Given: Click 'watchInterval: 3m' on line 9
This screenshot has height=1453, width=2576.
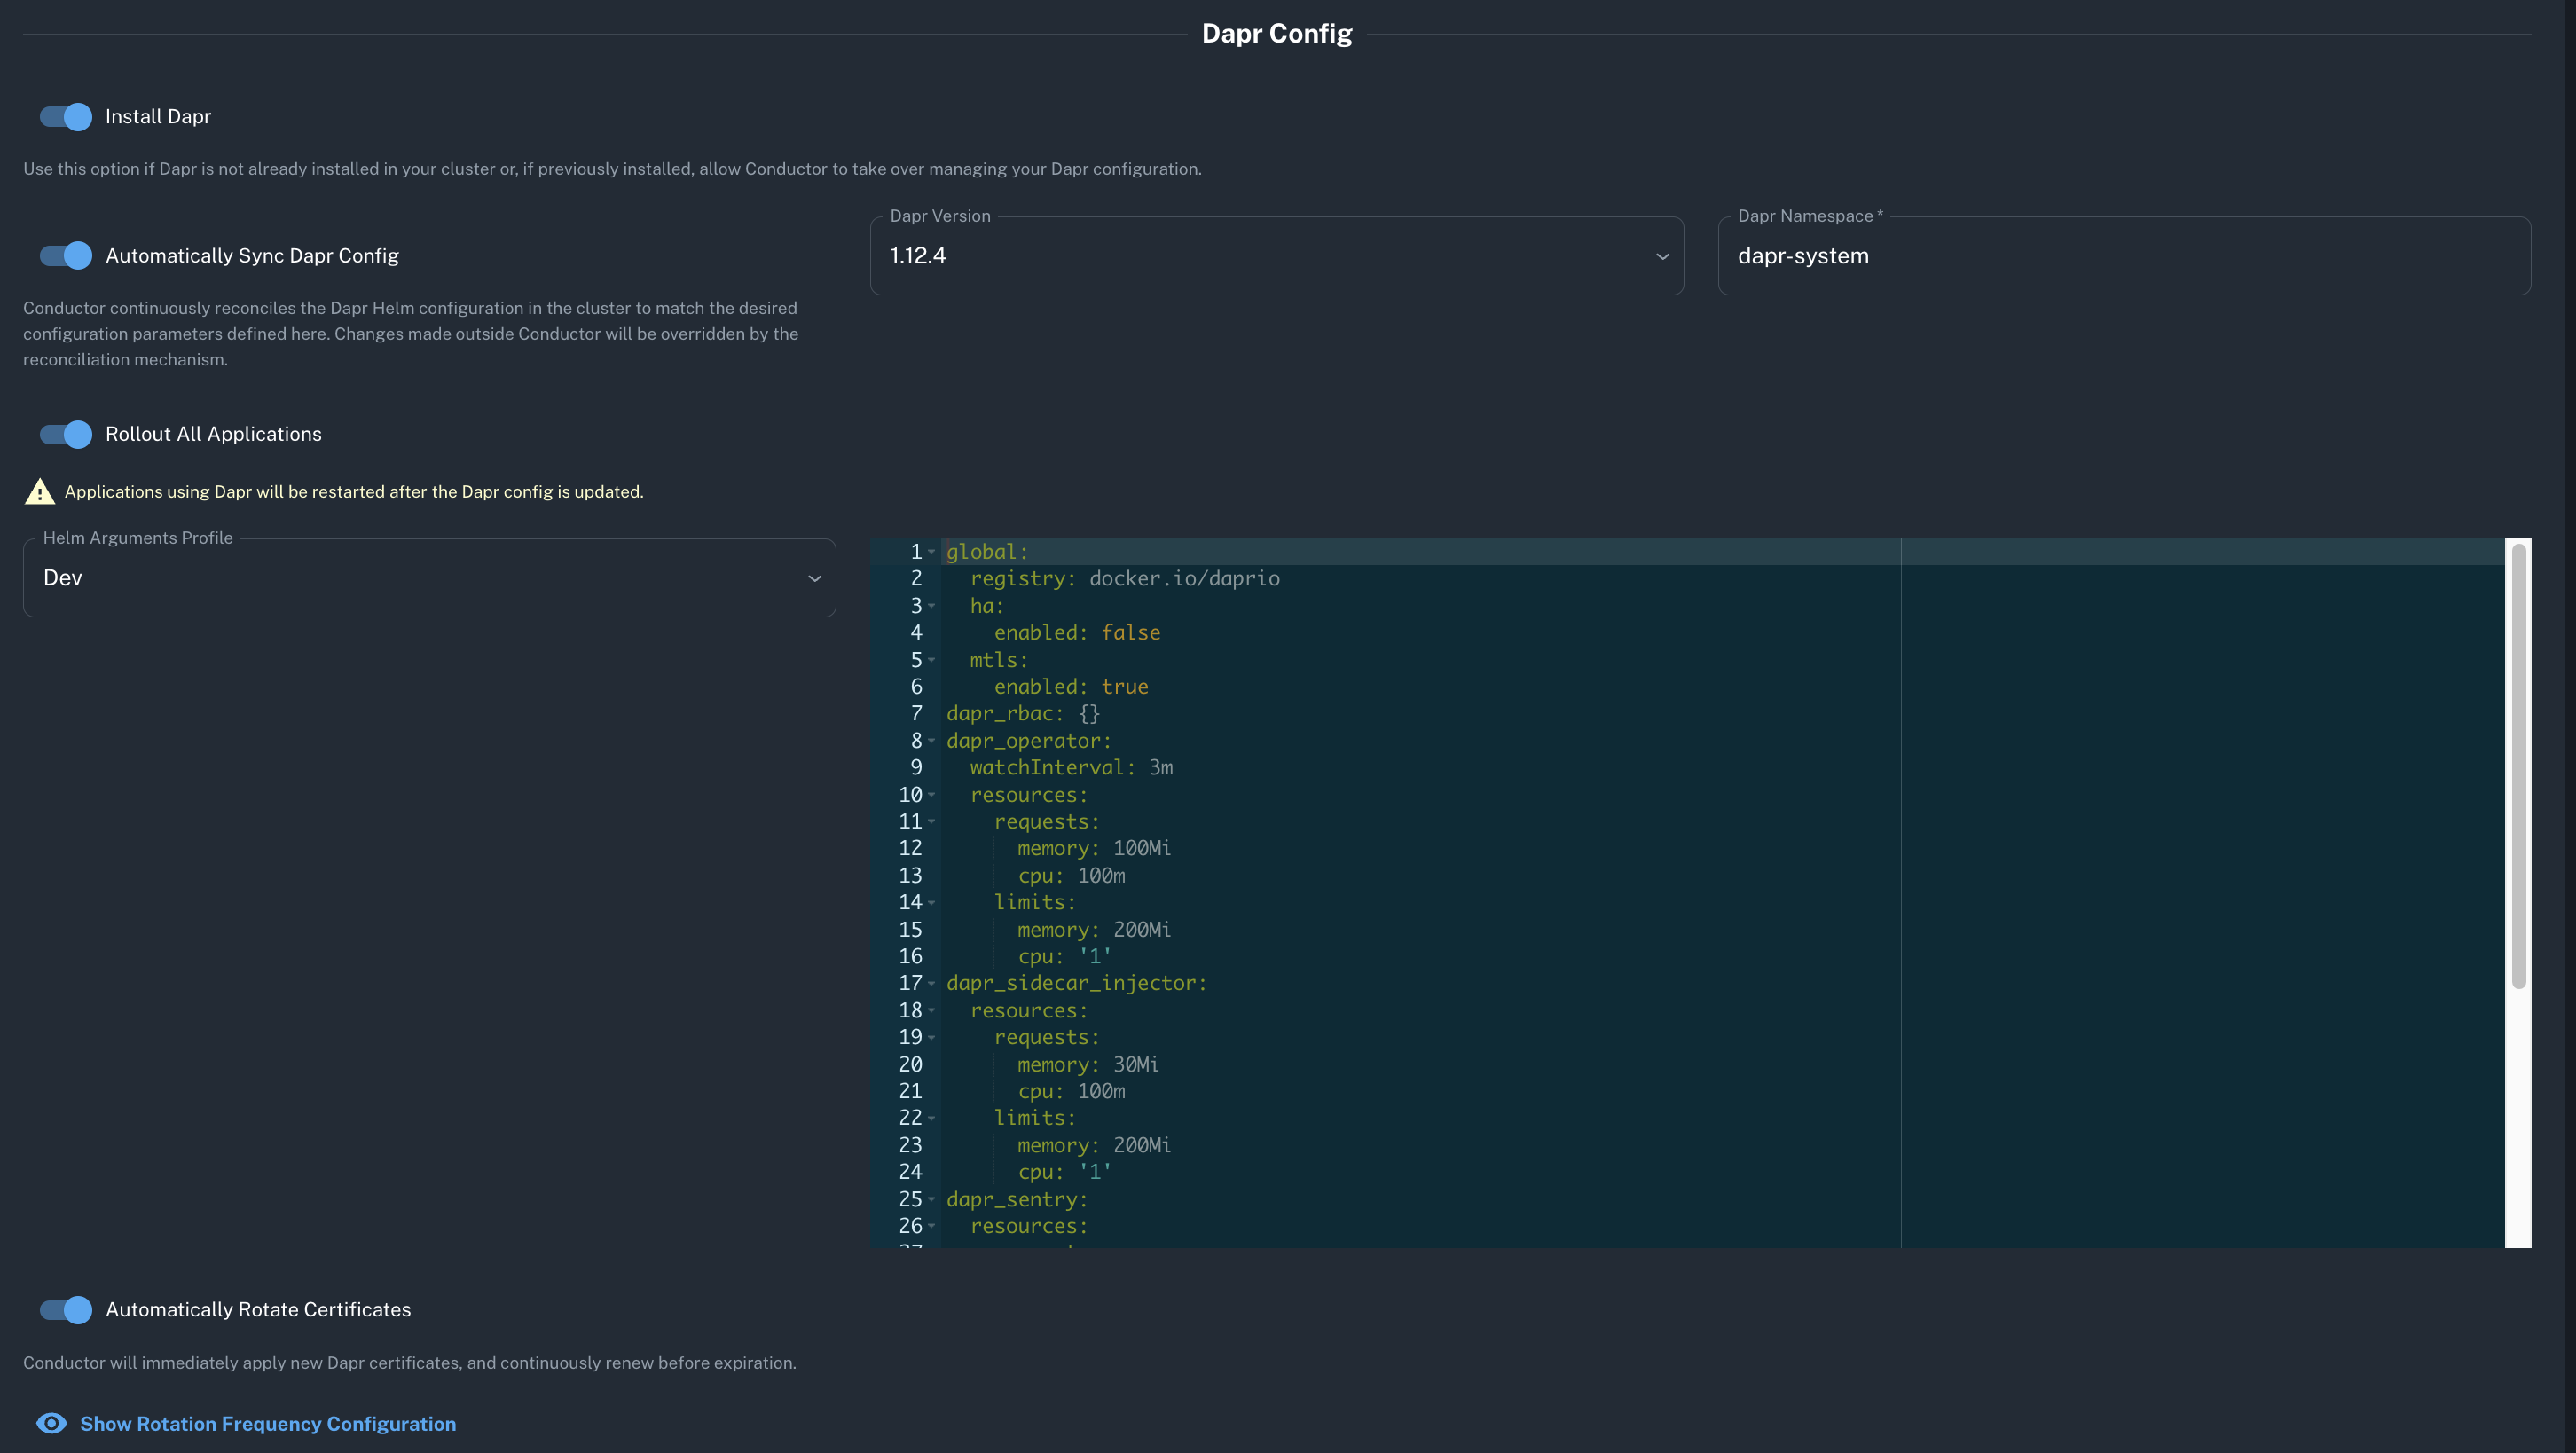Looking at the screenshot, I should point(1071,768).
